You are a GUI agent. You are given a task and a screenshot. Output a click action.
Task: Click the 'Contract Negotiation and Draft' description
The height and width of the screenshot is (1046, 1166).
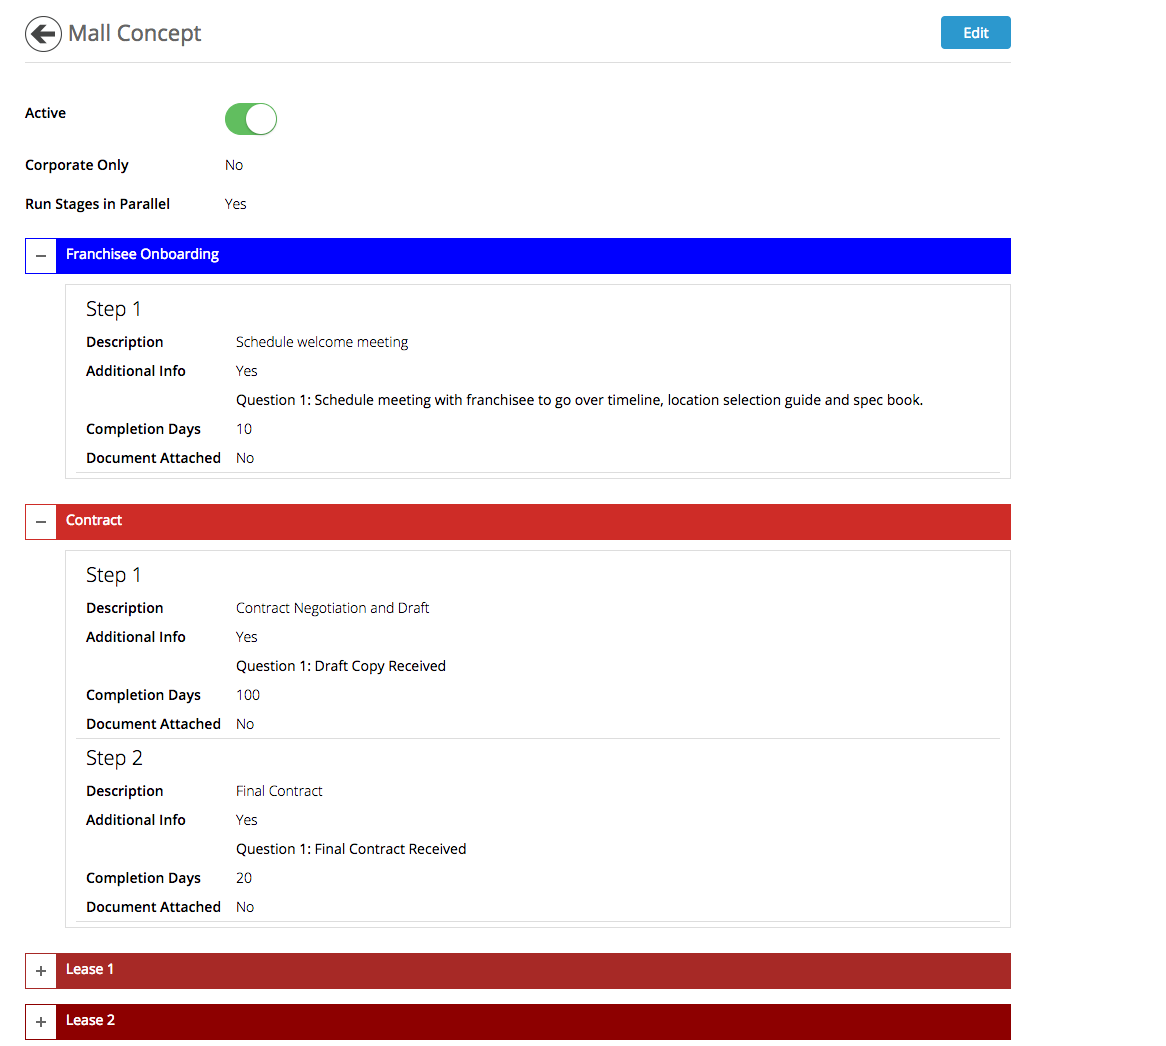tap(332, 608)
